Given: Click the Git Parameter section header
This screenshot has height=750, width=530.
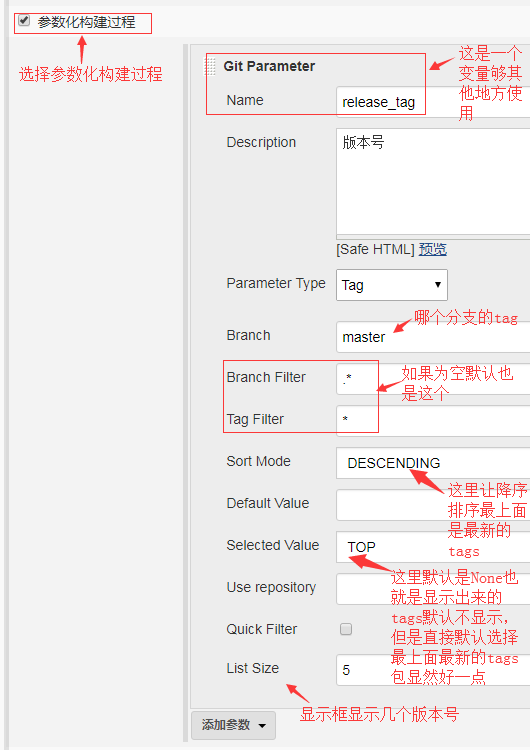Looking at the screenshot, I should 269,66.
